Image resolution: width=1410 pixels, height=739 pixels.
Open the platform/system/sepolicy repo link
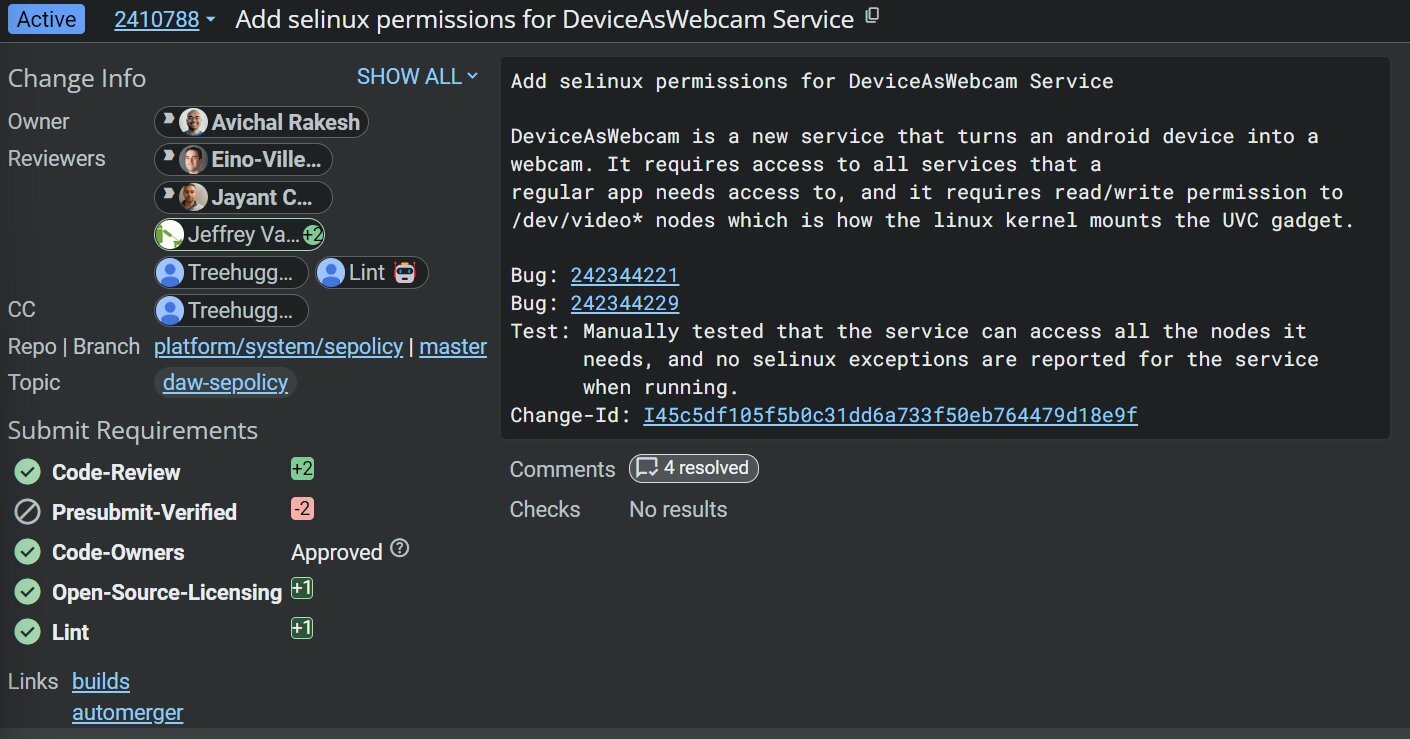(278, 347)
